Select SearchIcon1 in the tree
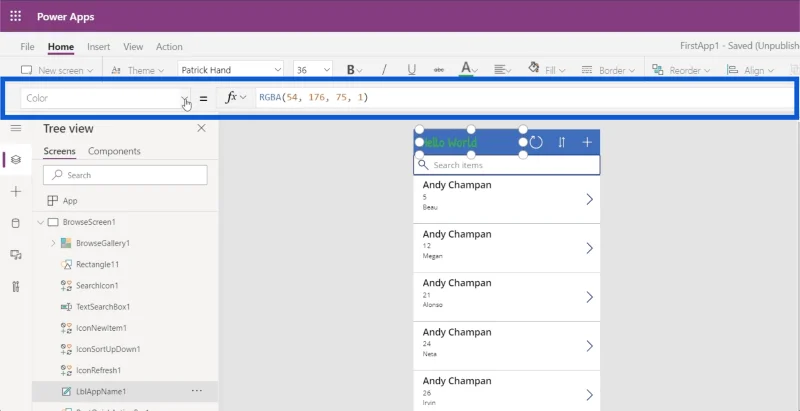 [97, 286]
